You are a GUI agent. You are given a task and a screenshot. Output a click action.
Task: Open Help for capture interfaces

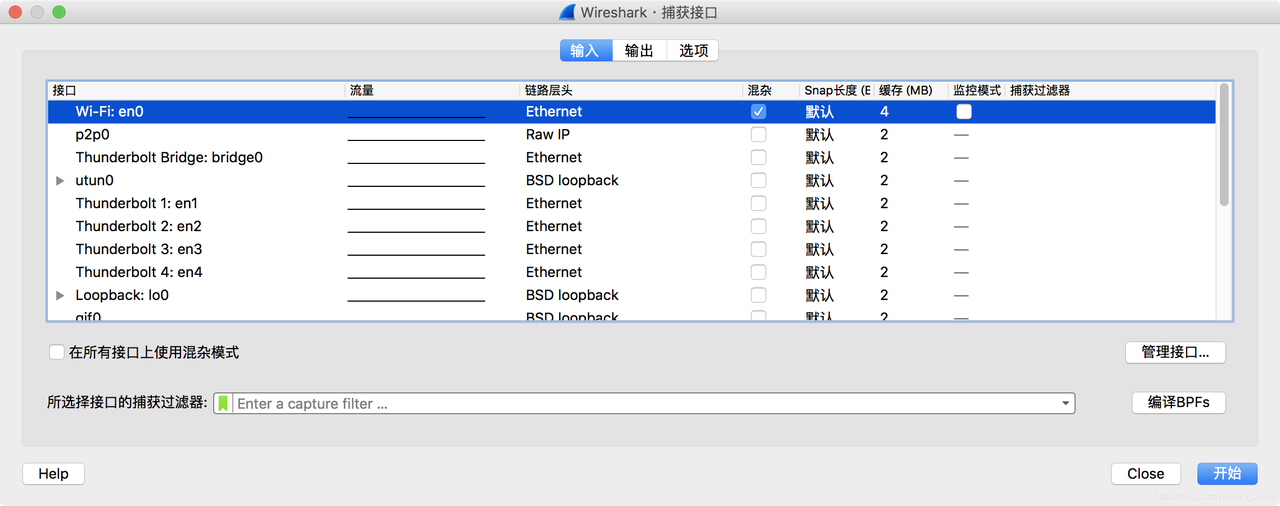[53, 474]
